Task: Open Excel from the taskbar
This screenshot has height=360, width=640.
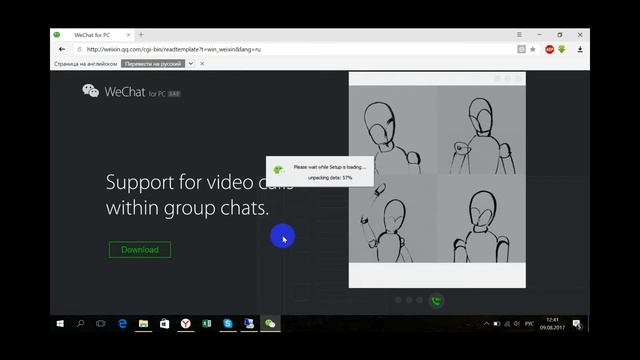Action: click(x=207, y=324)
